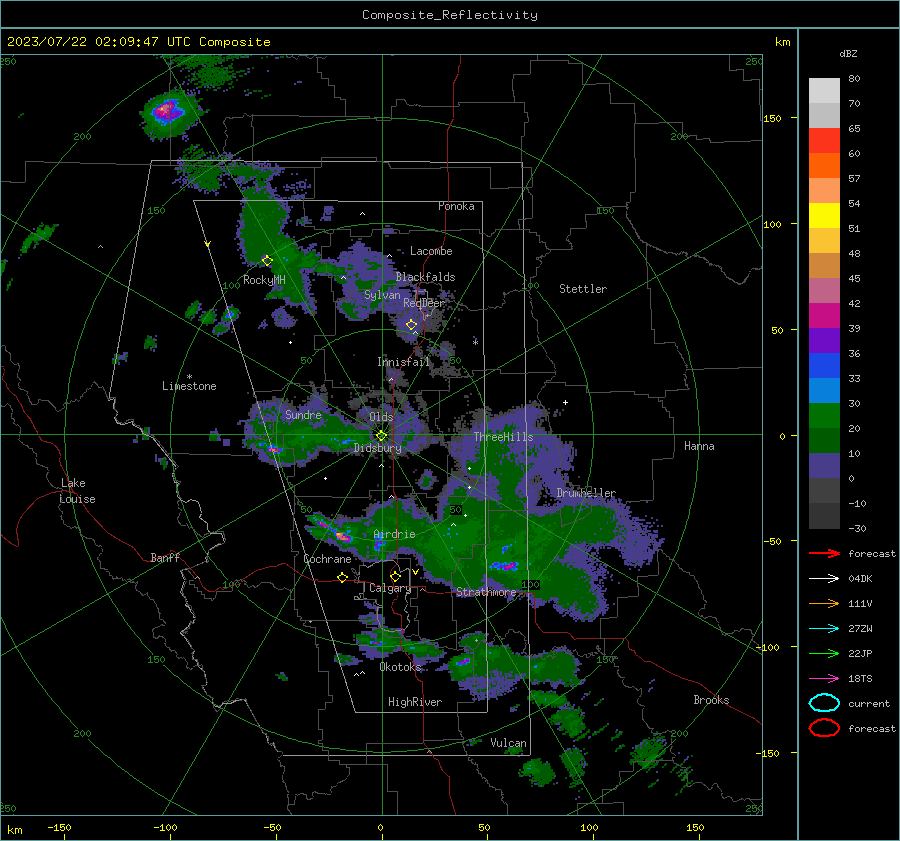The width and height of the screenshot is (900, 841).
Task: Click the ThreeHills town label
Action: pos(503,437)
